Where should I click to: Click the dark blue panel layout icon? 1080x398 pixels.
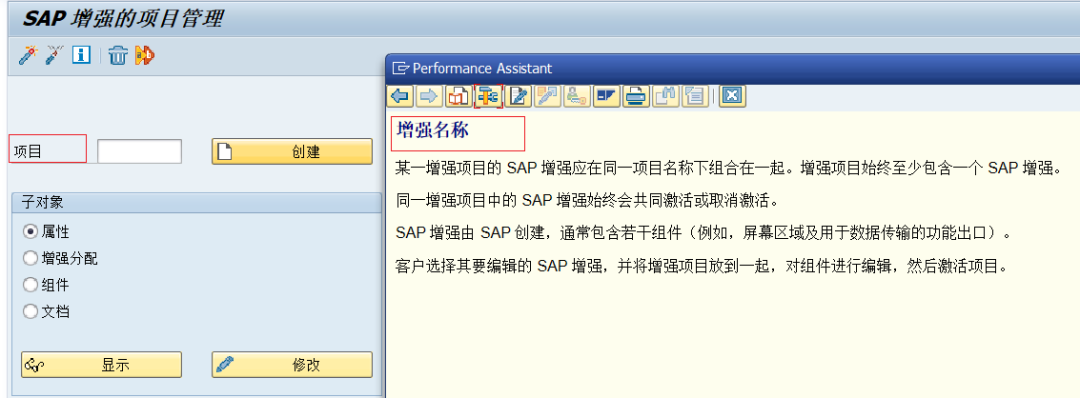[x=606, y=96]
